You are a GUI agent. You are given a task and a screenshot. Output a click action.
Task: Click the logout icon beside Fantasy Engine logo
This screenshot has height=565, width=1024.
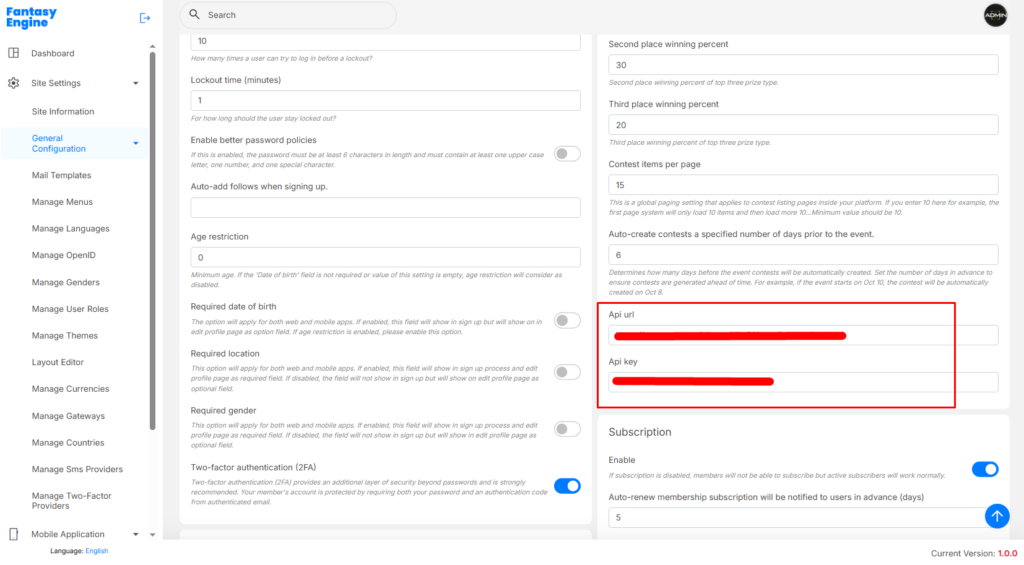[145, 18]
